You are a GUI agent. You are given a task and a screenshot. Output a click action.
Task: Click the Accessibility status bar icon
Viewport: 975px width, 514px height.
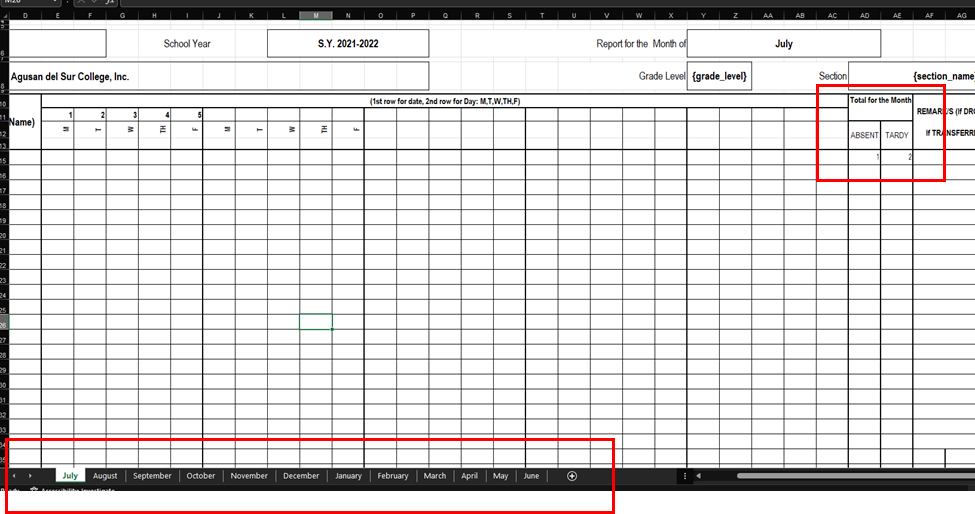34,491
